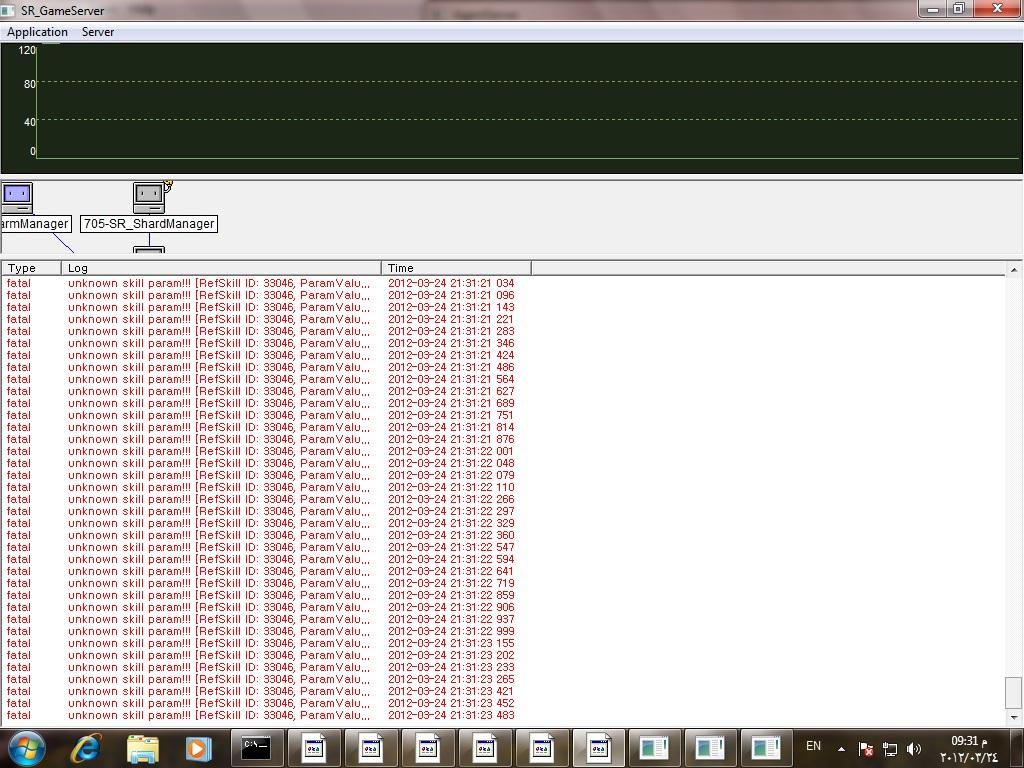Click the Time column header
This screenshot has height=768, width=1024.
tap(455, 268)
